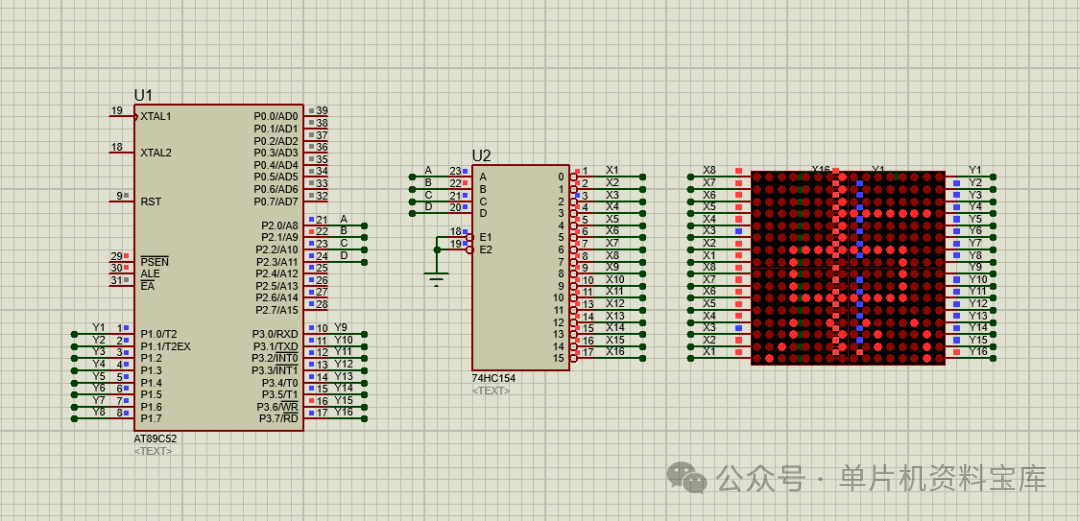Select the XTAL2 pin on U1
Image resolution: width=1080 pixels, height=521 pixels.
pos(156,153)
